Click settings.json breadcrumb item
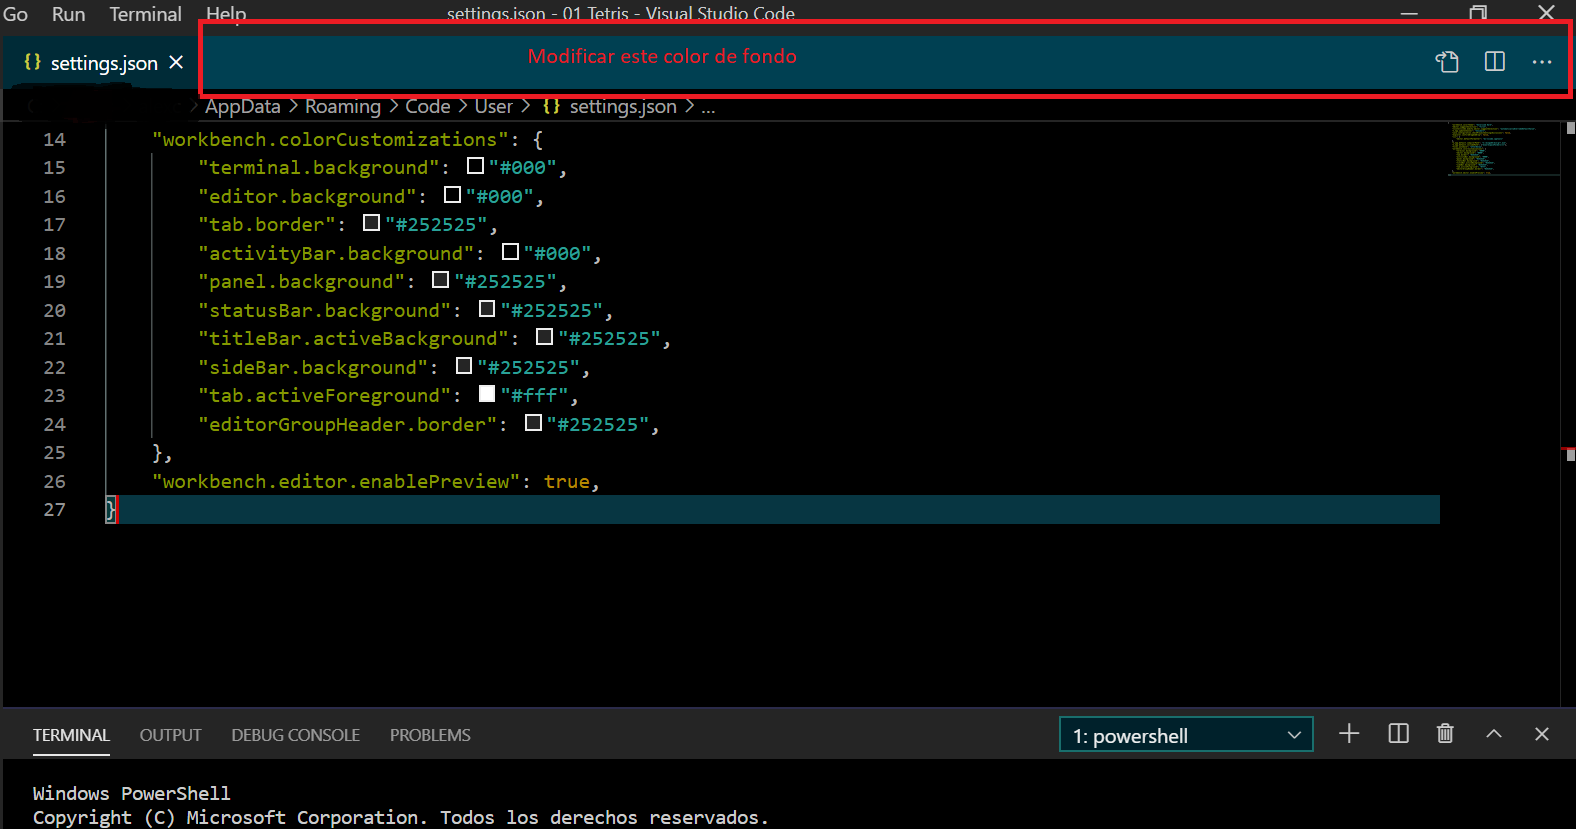 point(611,106)
